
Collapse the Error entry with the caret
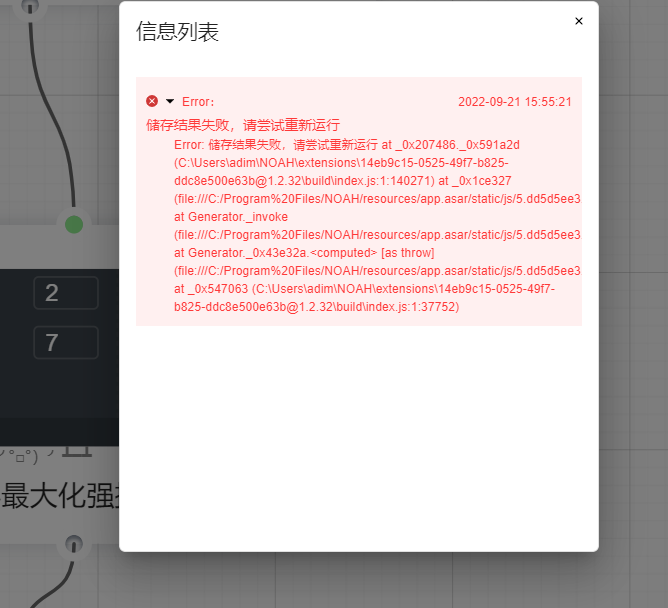point(169,101)
